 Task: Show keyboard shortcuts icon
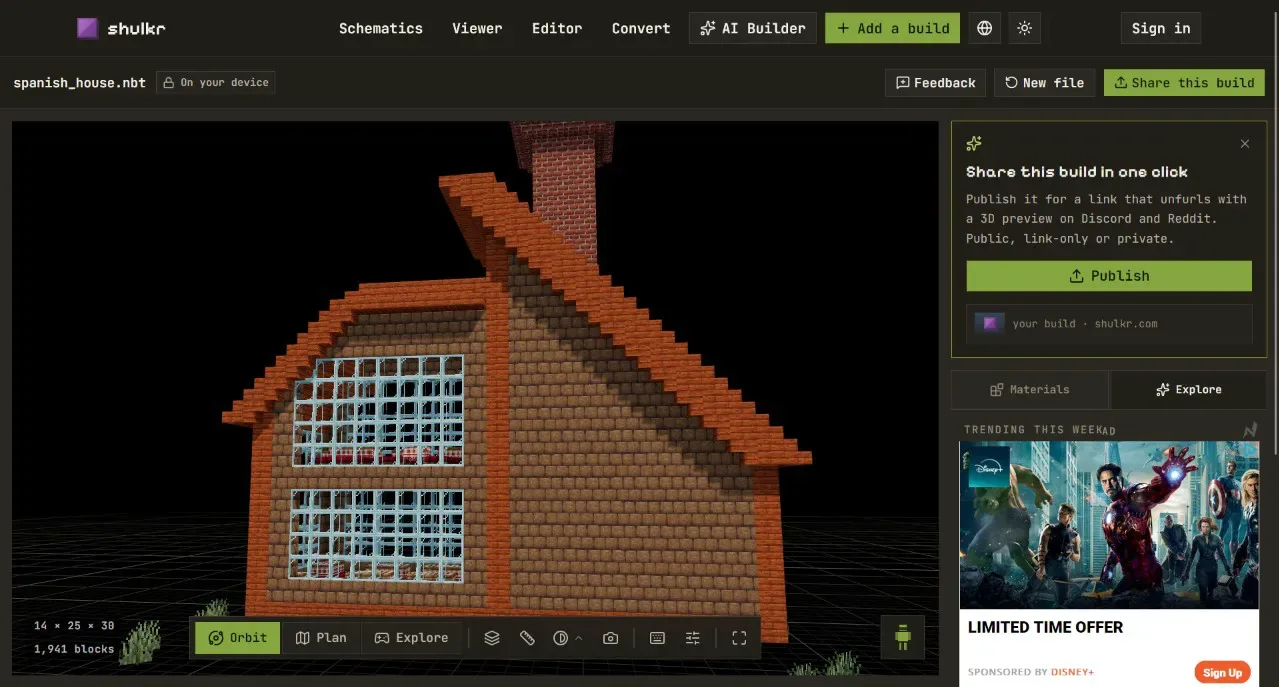coord(657,638)
